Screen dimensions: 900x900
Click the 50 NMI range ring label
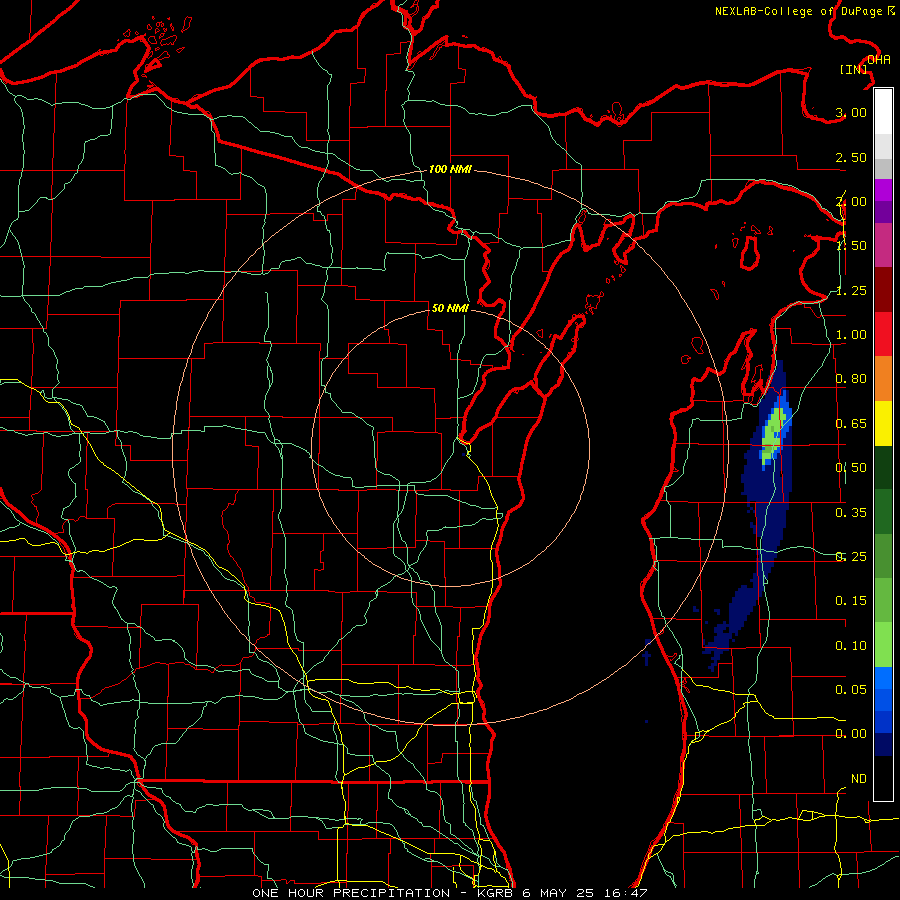pos(450,308)
